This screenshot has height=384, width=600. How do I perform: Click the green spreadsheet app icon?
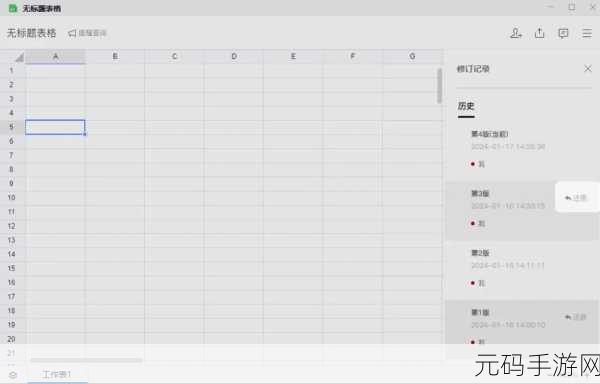[13, 8]
